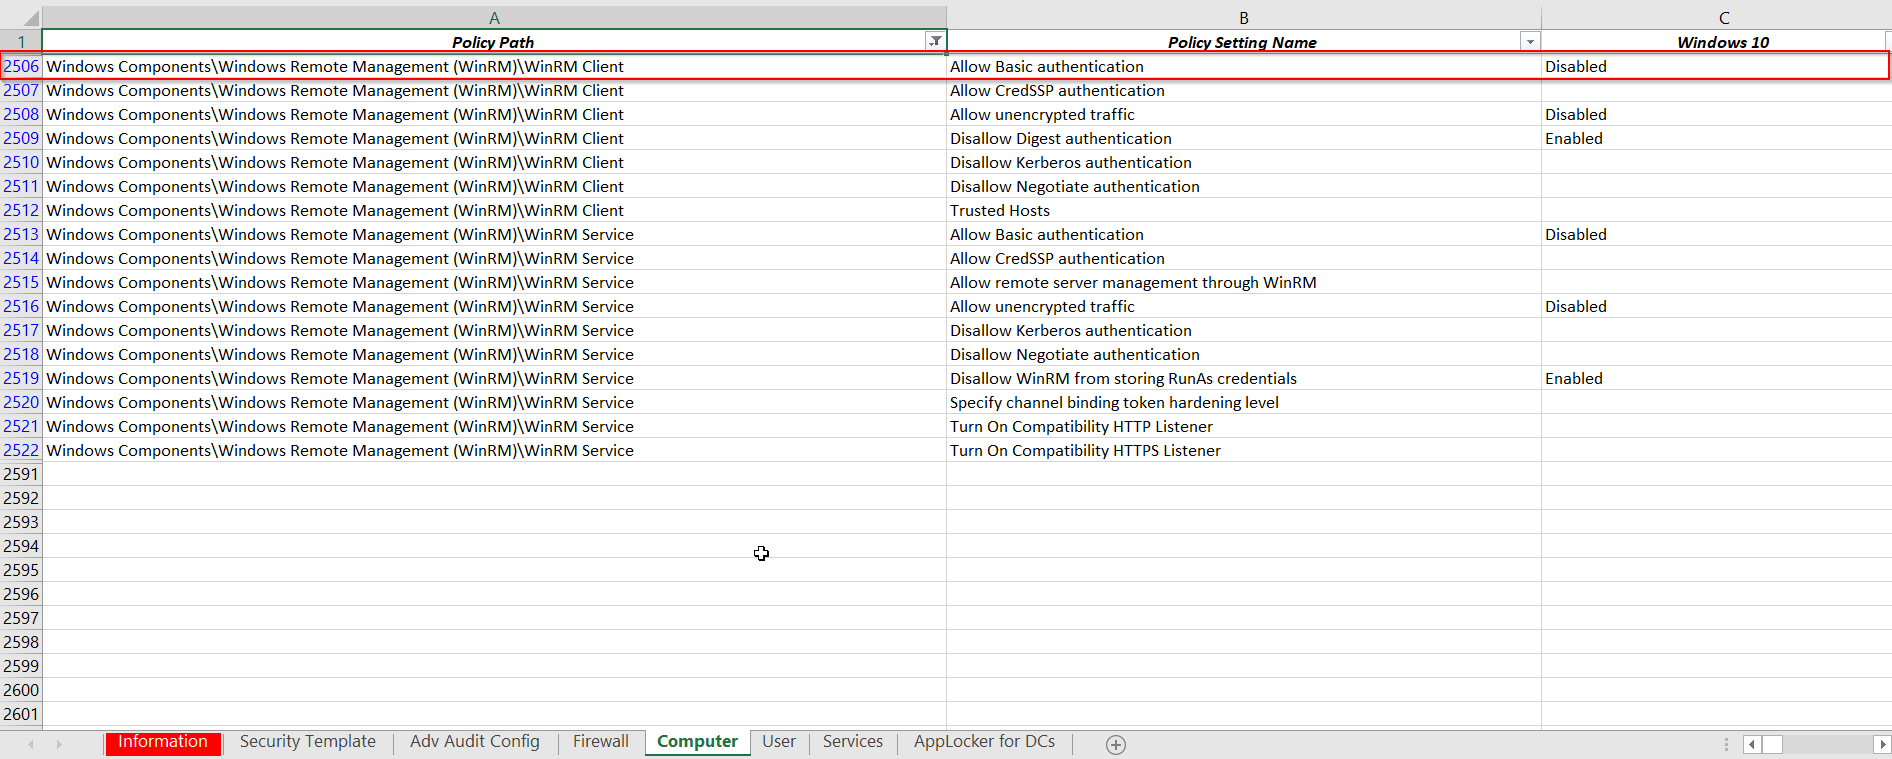1892x759 pixels.
Task: Select row 2514 Allow CredSSP authentication cell
Action: click(x=1244, y=258)
